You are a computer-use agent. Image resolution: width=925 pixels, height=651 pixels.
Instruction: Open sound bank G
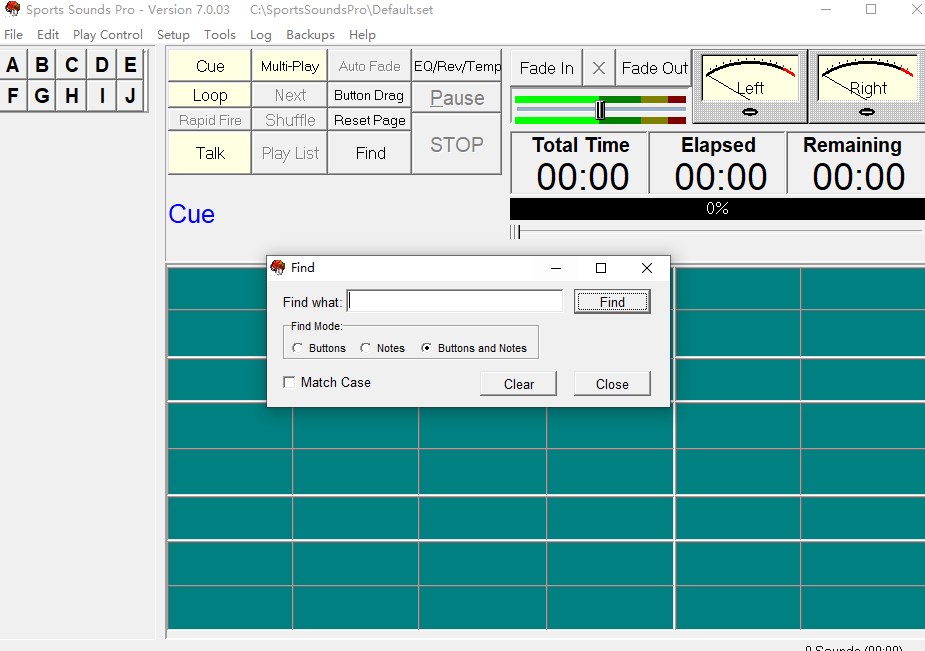(42, 96)
